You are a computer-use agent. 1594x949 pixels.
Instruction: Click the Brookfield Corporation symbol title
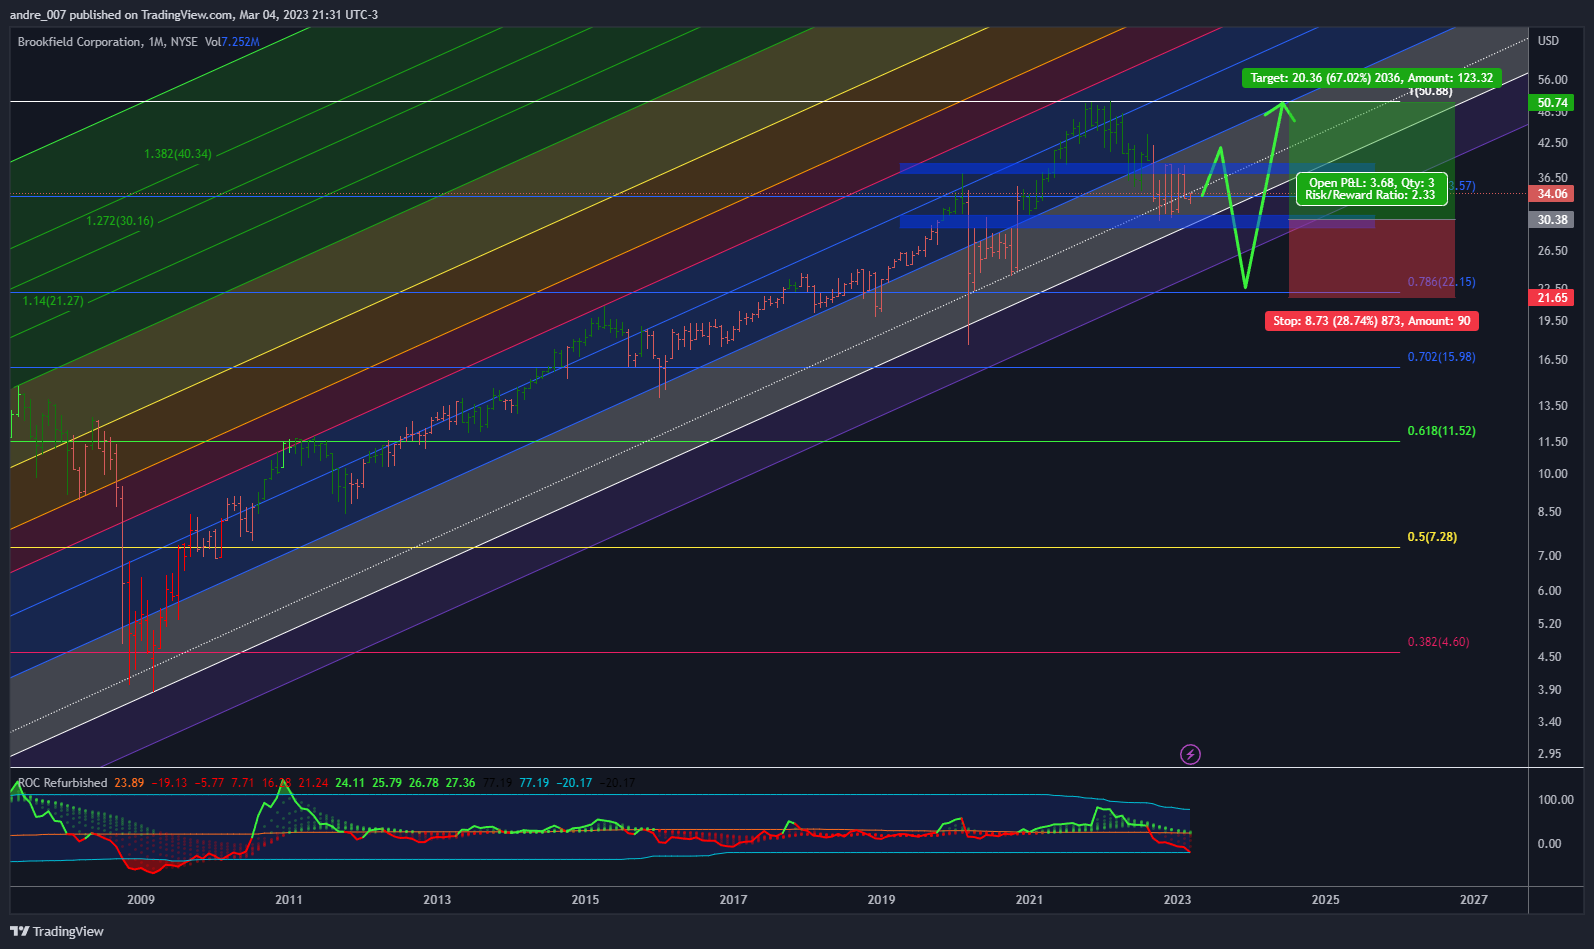[80, 42]
